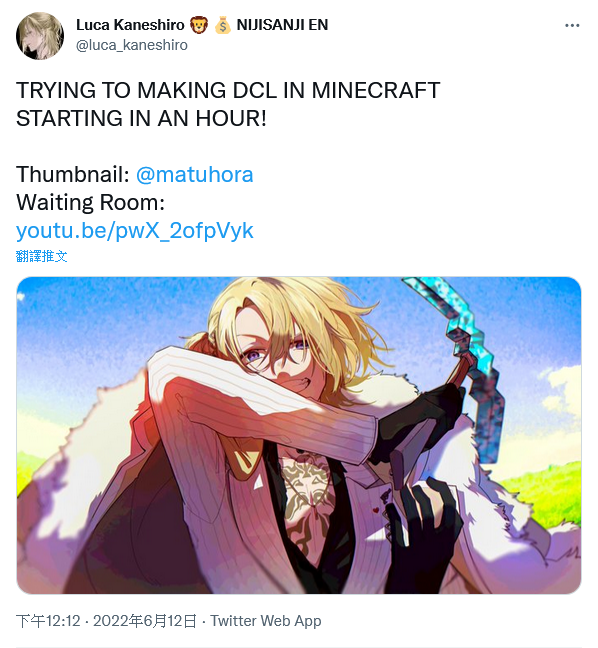Open the youtu.be/pwX_2ofpVyk waiting room link

pyautogui.click(x=135, y=231)
